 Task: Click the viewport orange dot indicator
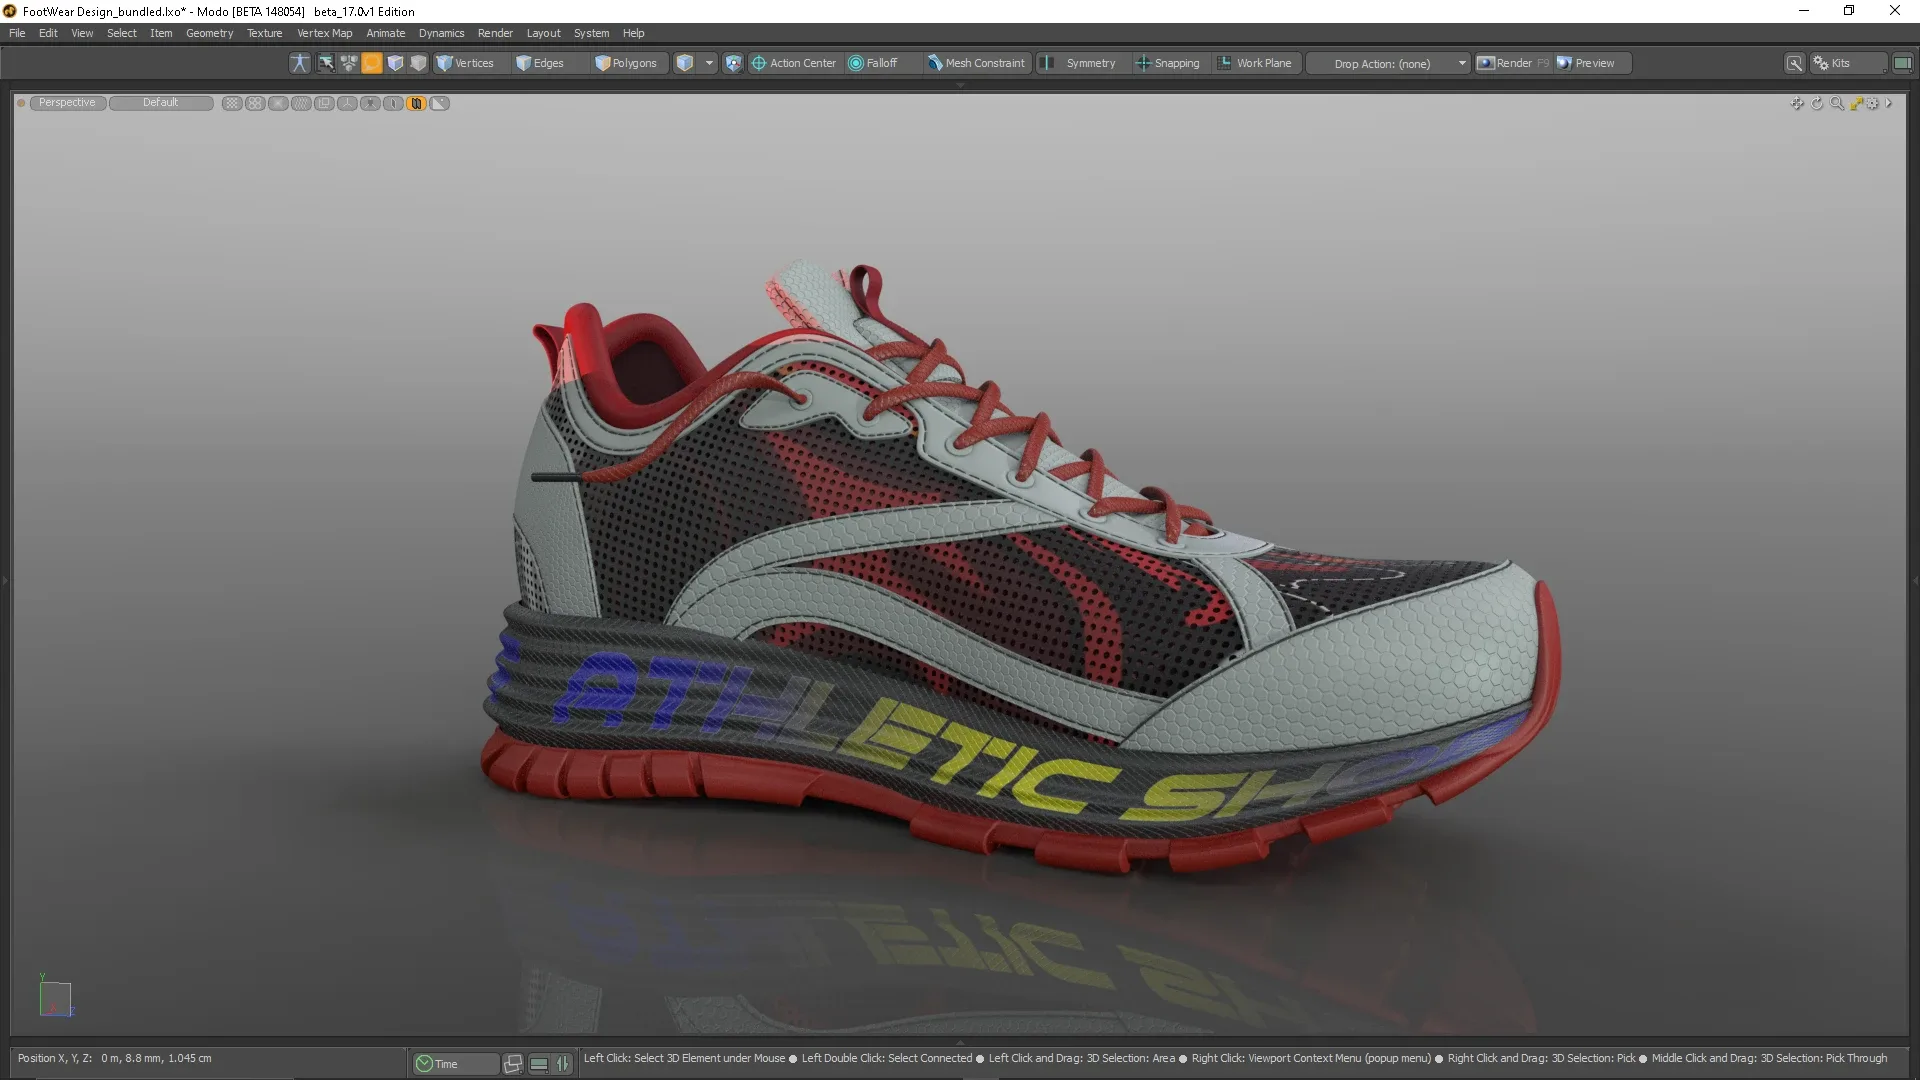point(21,103)
